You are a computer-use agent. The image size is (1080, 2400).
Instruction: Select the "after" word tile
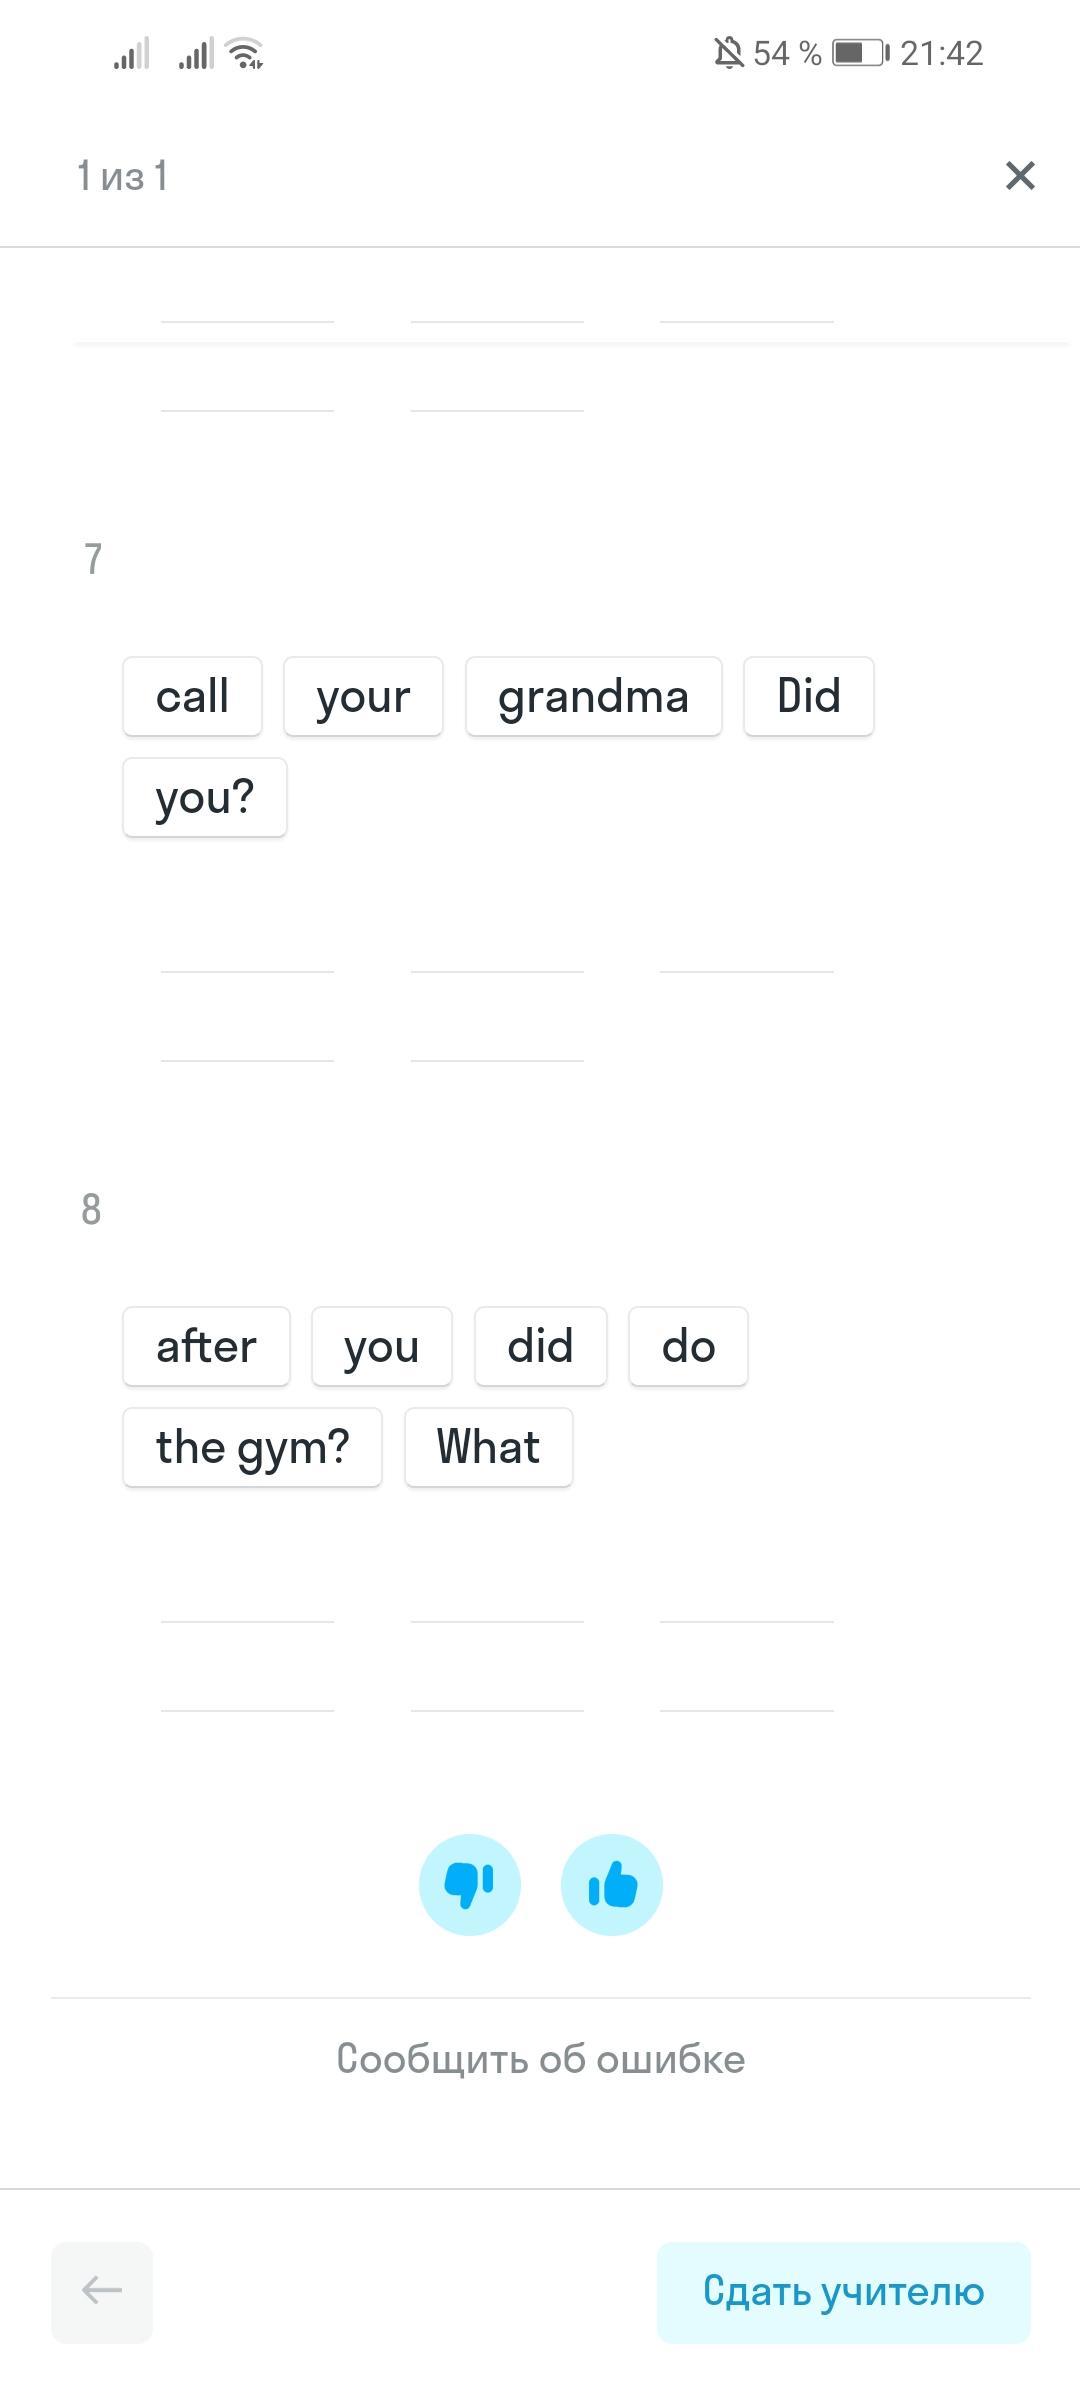click(206, 1346)
